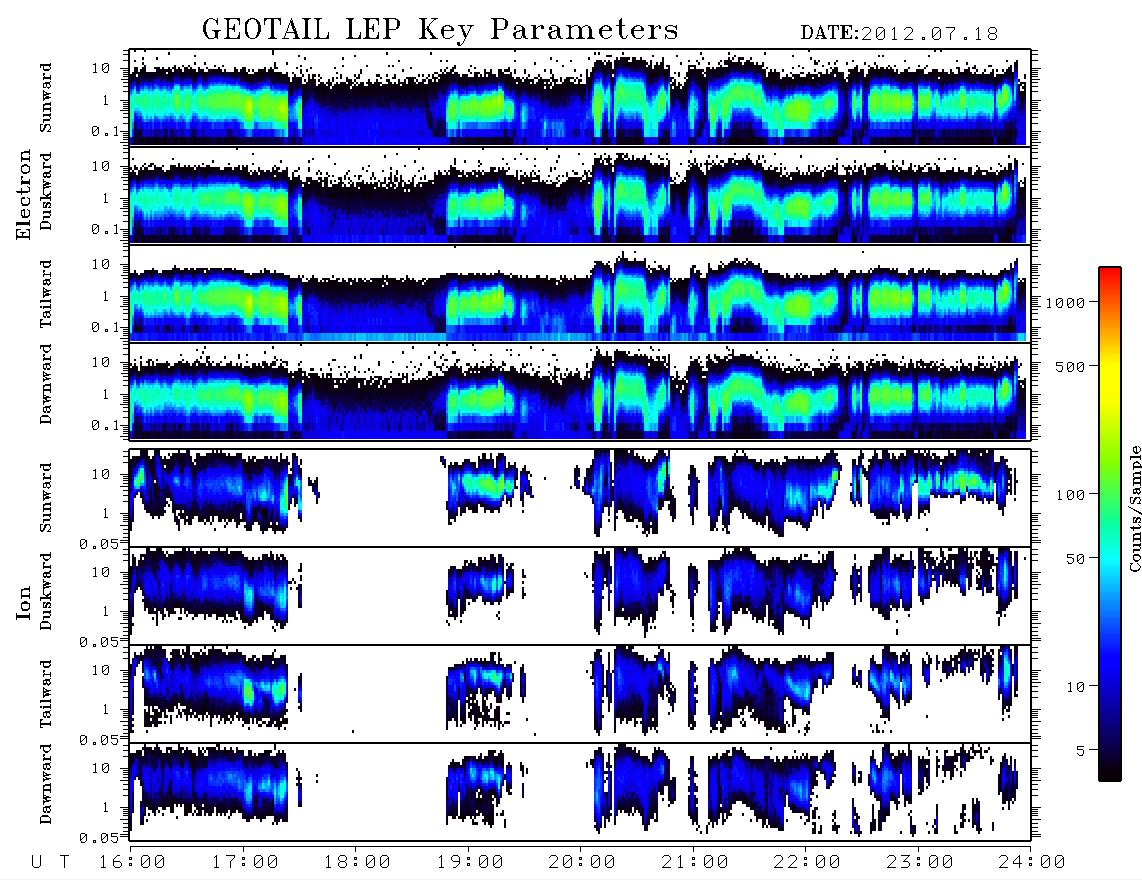The width and height of the screenshot is (1142, 880).
Task: Click the Ion "Sunward" panel label
Action: coord(46,497)
